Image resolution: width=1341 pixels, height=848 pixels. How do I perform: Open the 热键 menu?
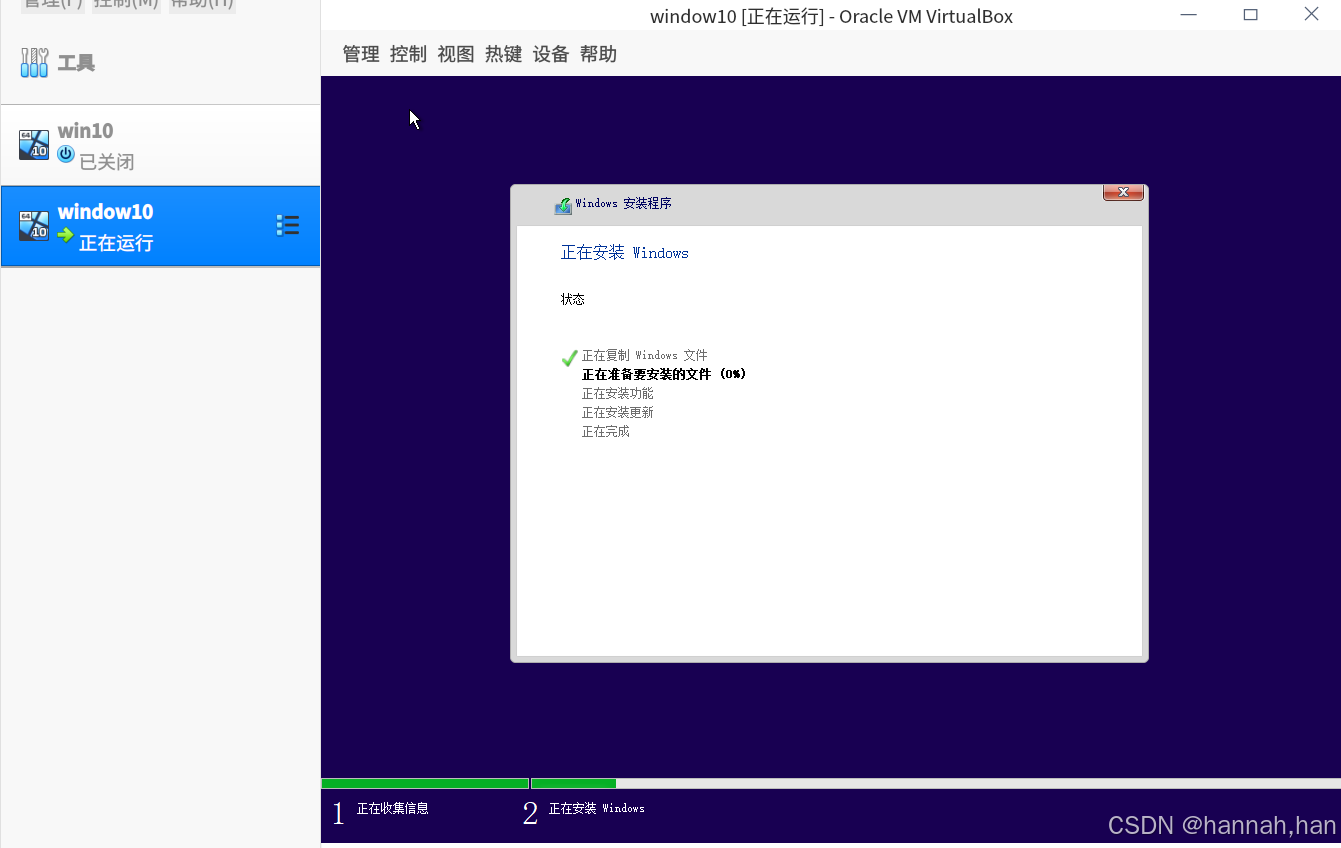click(503, 54)
